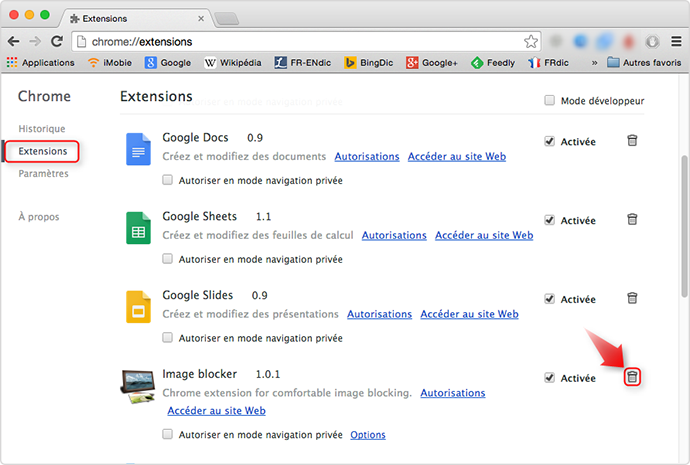Open the FRdic bookmark

coord(548,62)
